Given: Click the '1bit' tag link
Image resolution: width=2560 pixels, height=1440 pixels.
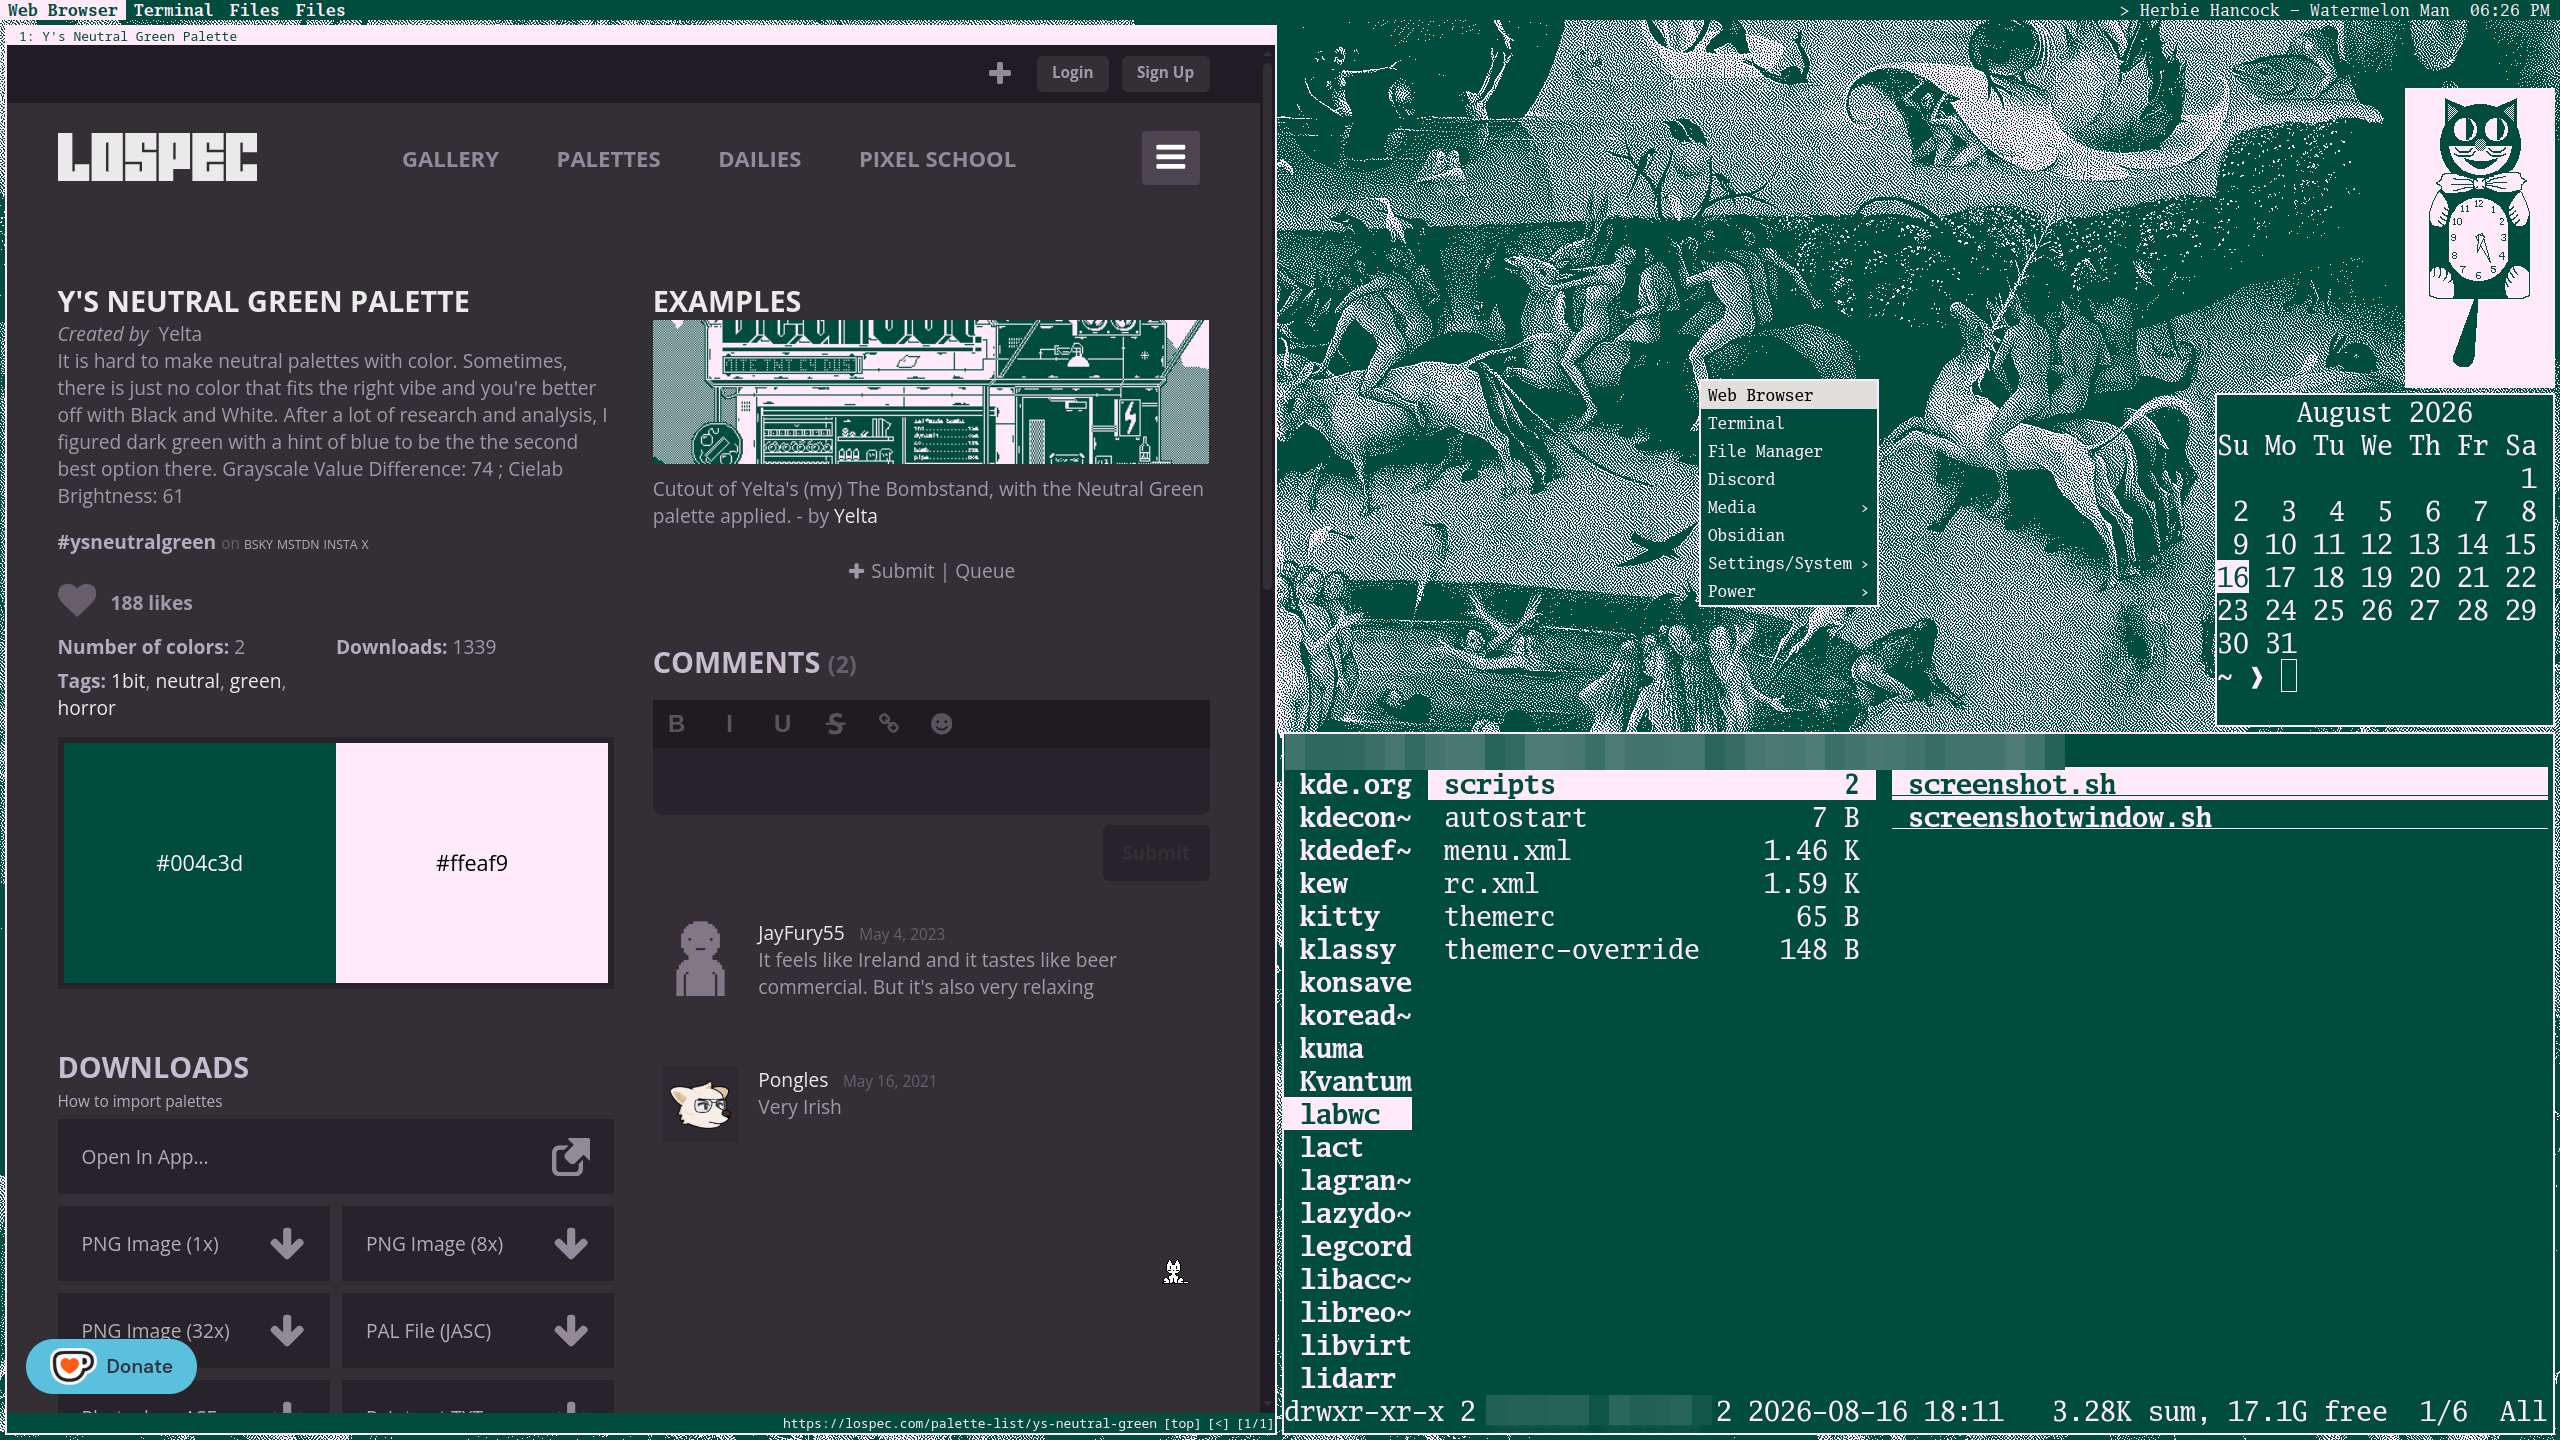Looking at the screenshot, I should coord(128,681).
